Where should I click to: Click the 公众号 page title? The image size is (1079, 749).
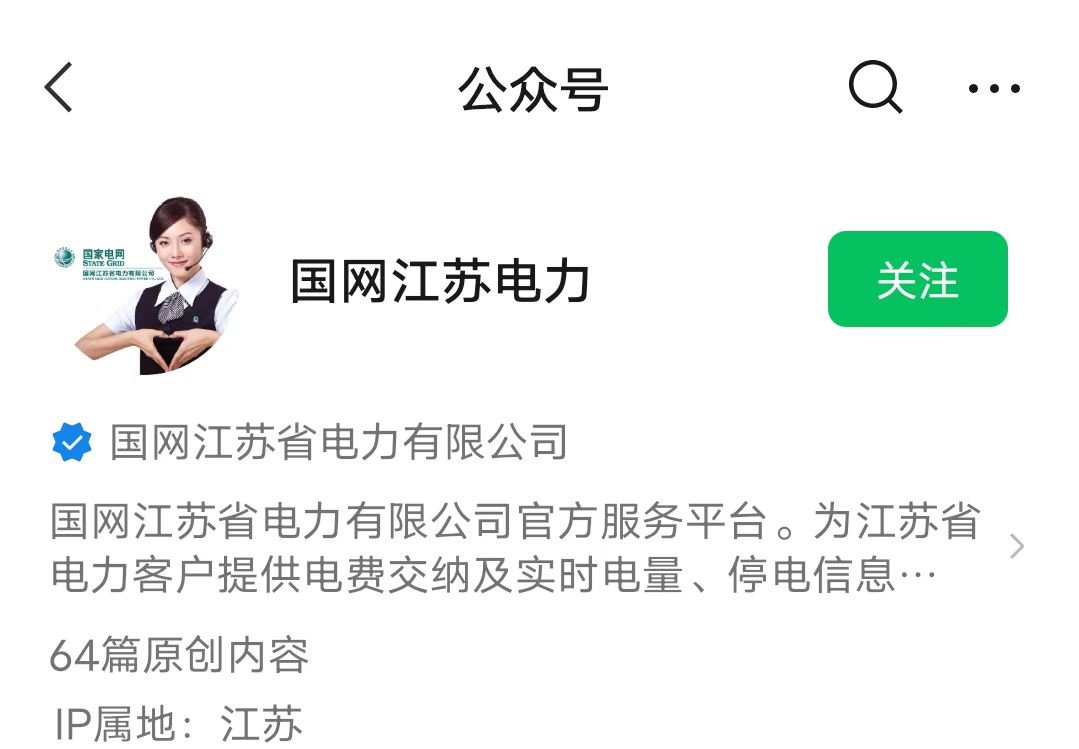(533, 89)
